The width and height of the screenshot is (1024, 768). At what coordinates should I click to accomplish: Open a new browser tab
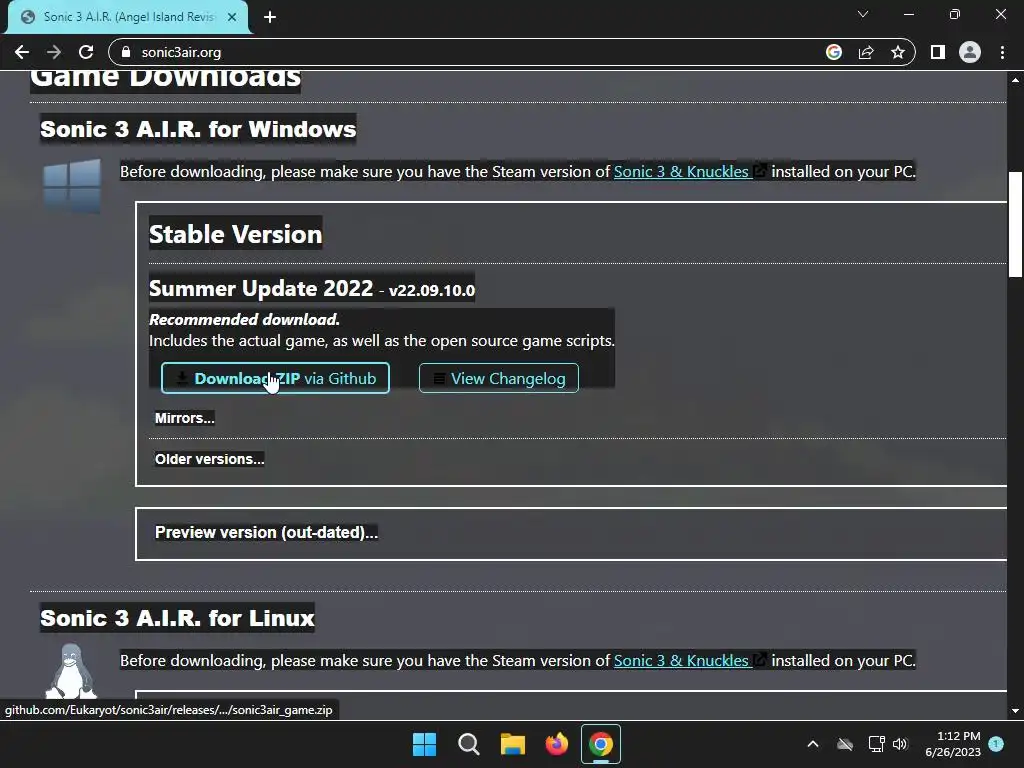[270, 17]
